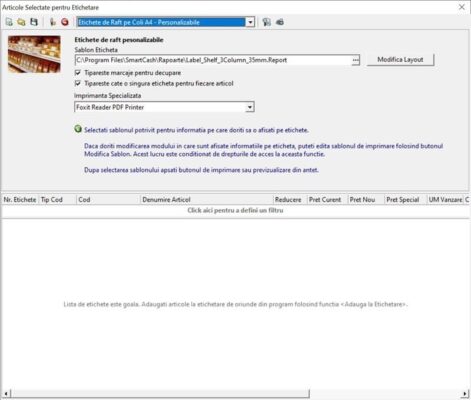
Task: Sort by the 'Cod' column header
Action: (x=108, y=200)
